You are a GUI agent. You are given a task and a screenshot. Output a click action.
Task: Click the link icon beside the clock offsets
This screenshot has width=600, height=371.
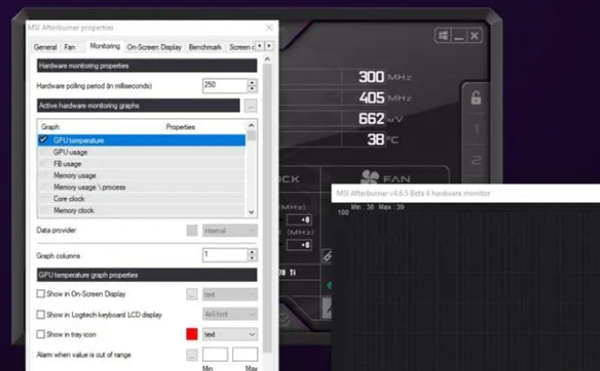(x=327, y=256)
